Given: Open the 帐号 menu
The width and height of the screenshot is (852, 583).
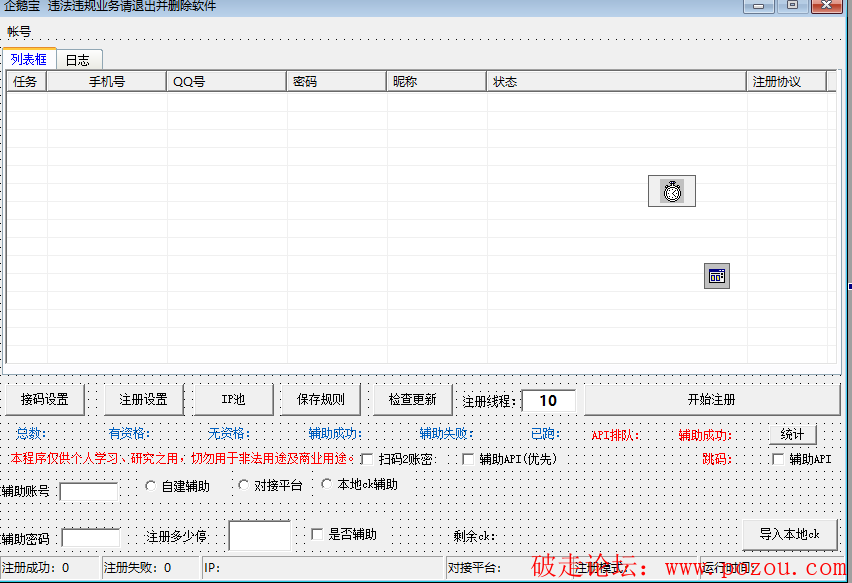Looking at the screenshot, I should click(x=19, y=32).
